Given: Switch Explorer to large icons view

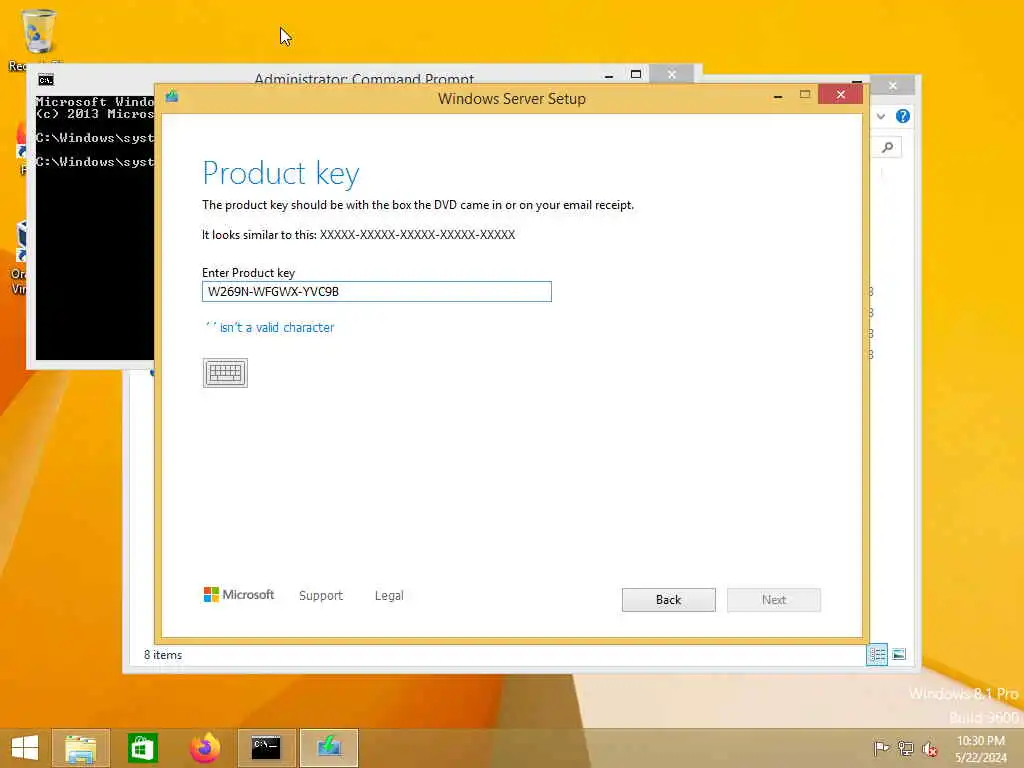Looking at the screenshot, I should point(899,654).
